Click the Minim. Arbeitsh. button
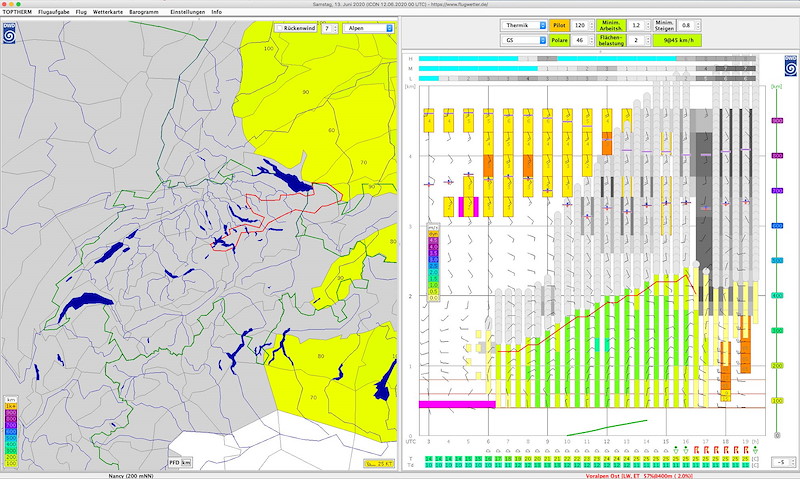 612,25
